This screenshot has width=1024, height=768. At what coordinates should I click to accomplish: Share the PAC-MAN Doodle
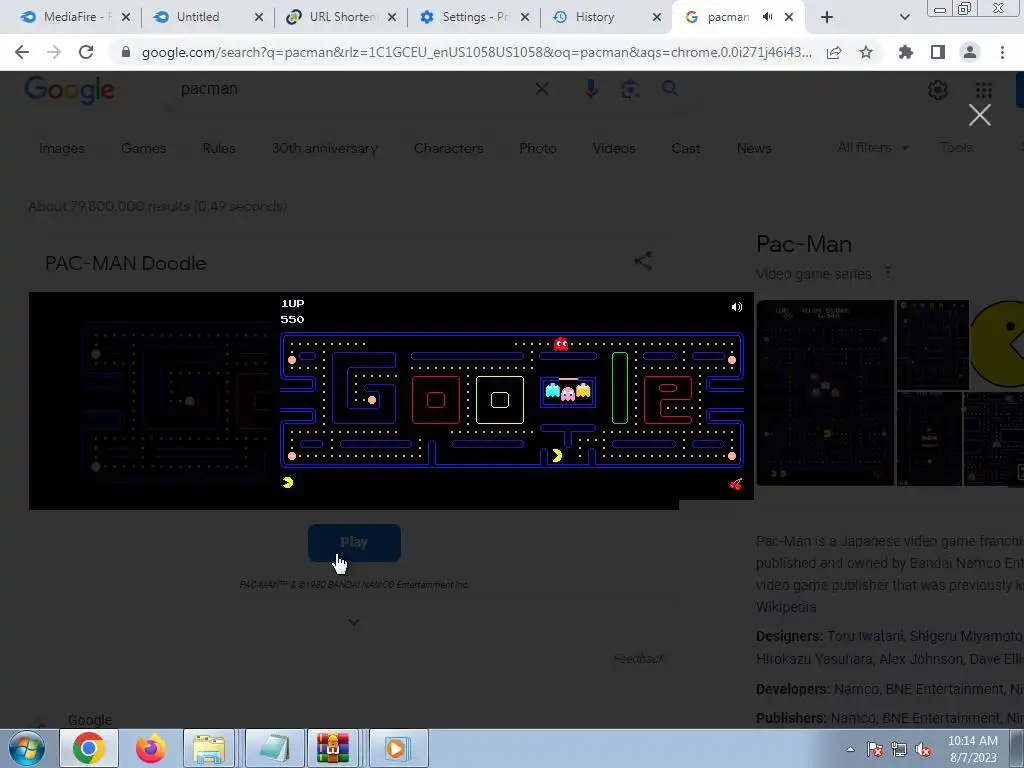point(643,261)
